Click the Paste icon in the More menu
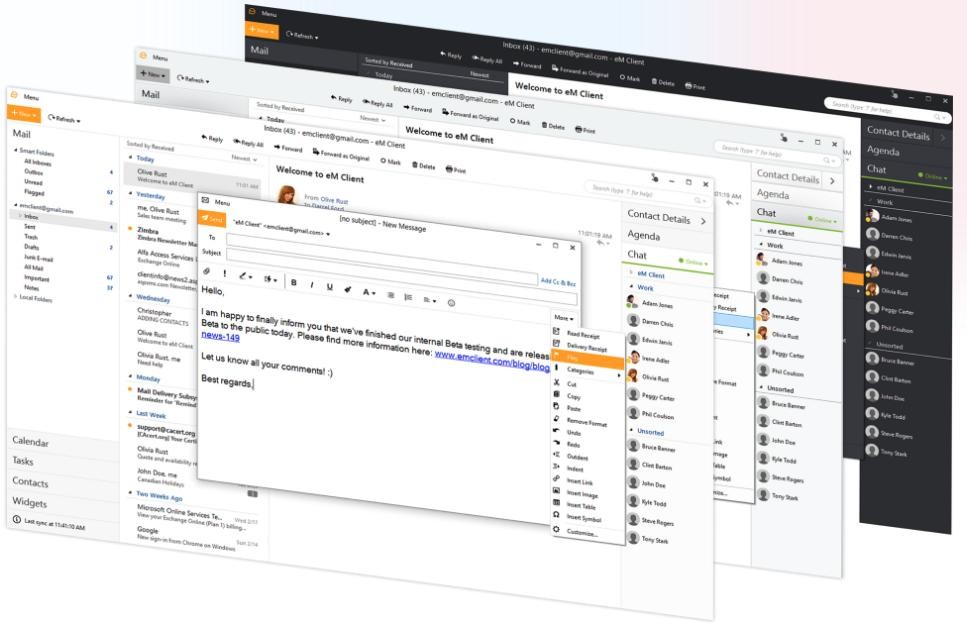This screenshot has width=967, height=629. pyautogui.click(x=556, y=406)
